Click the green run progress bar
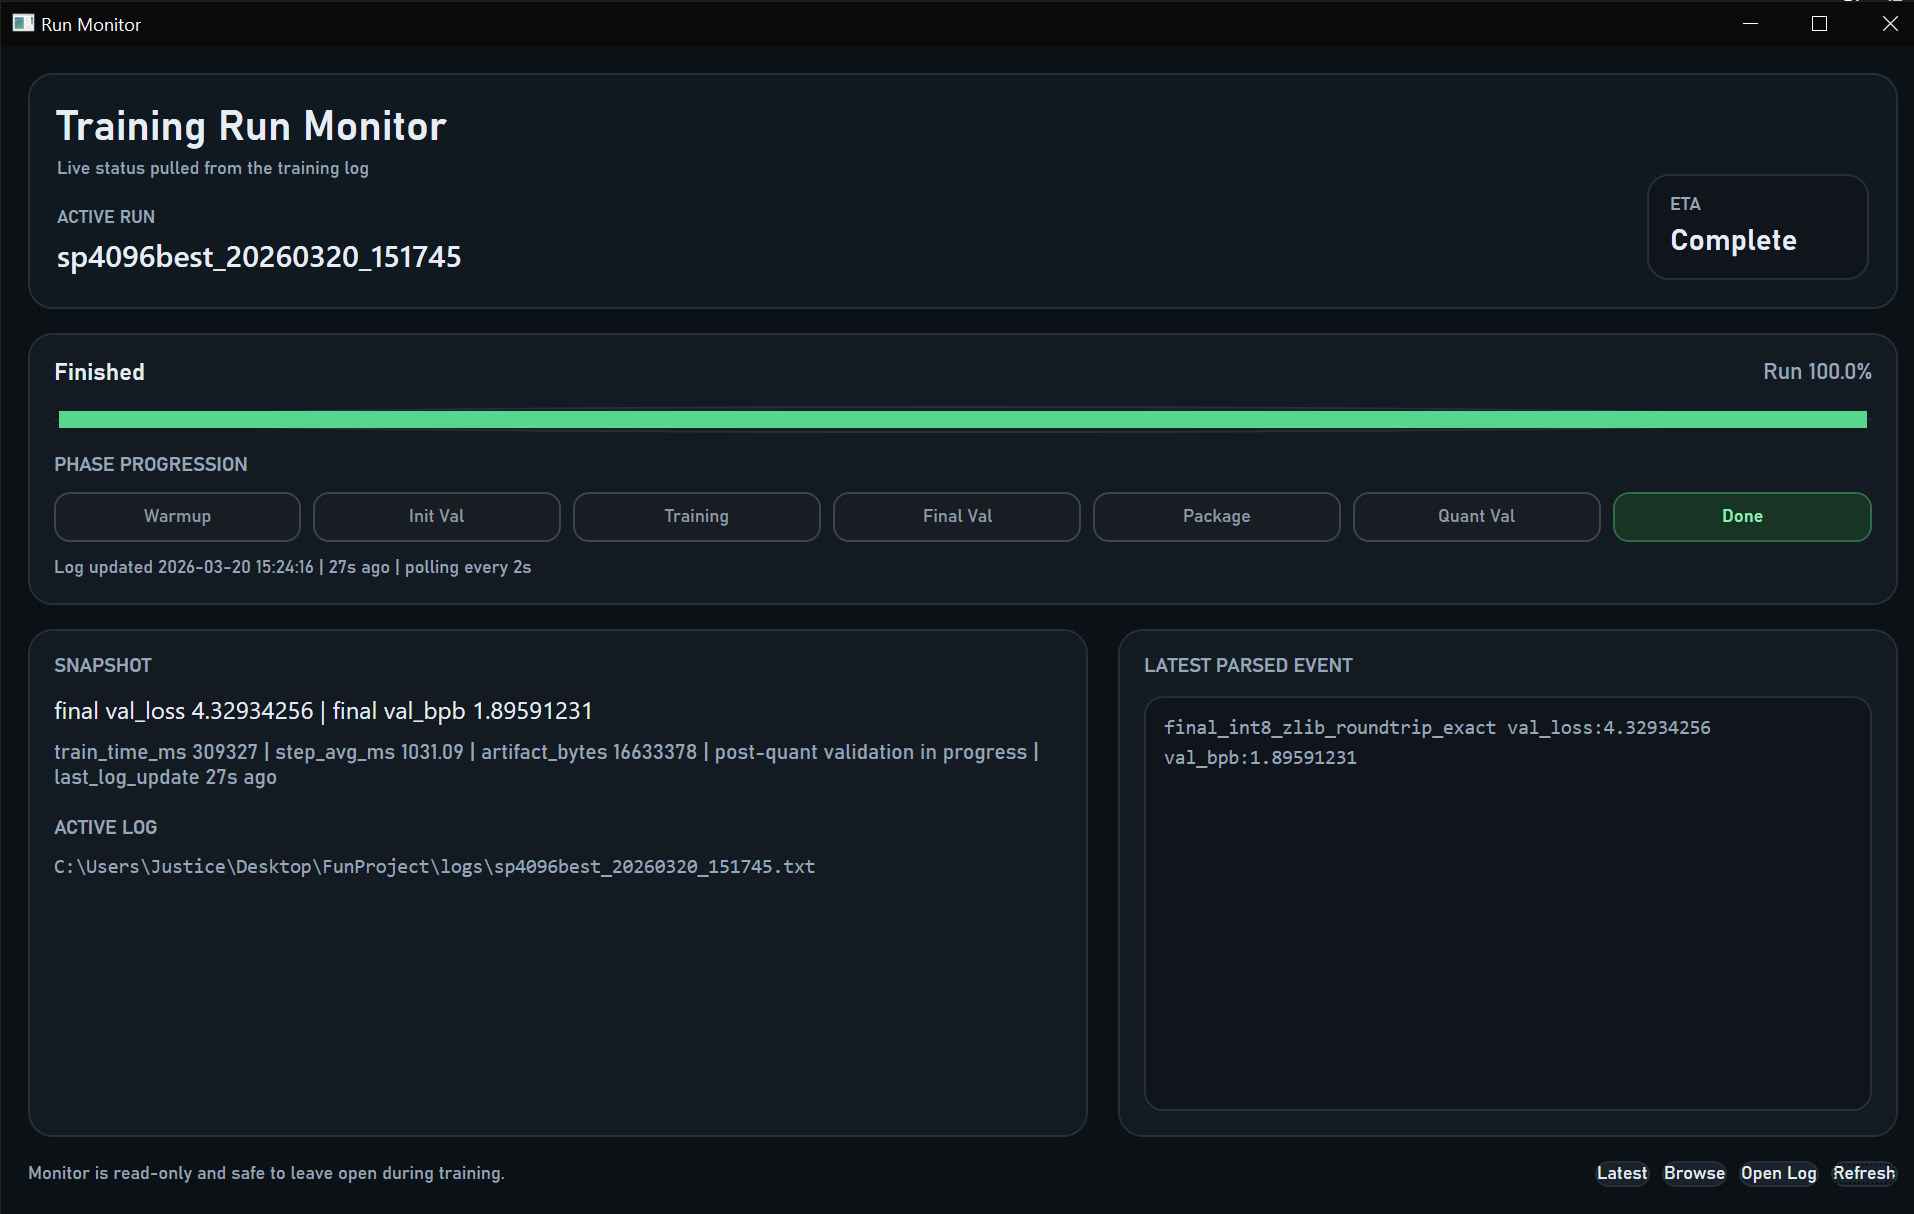 962,420
